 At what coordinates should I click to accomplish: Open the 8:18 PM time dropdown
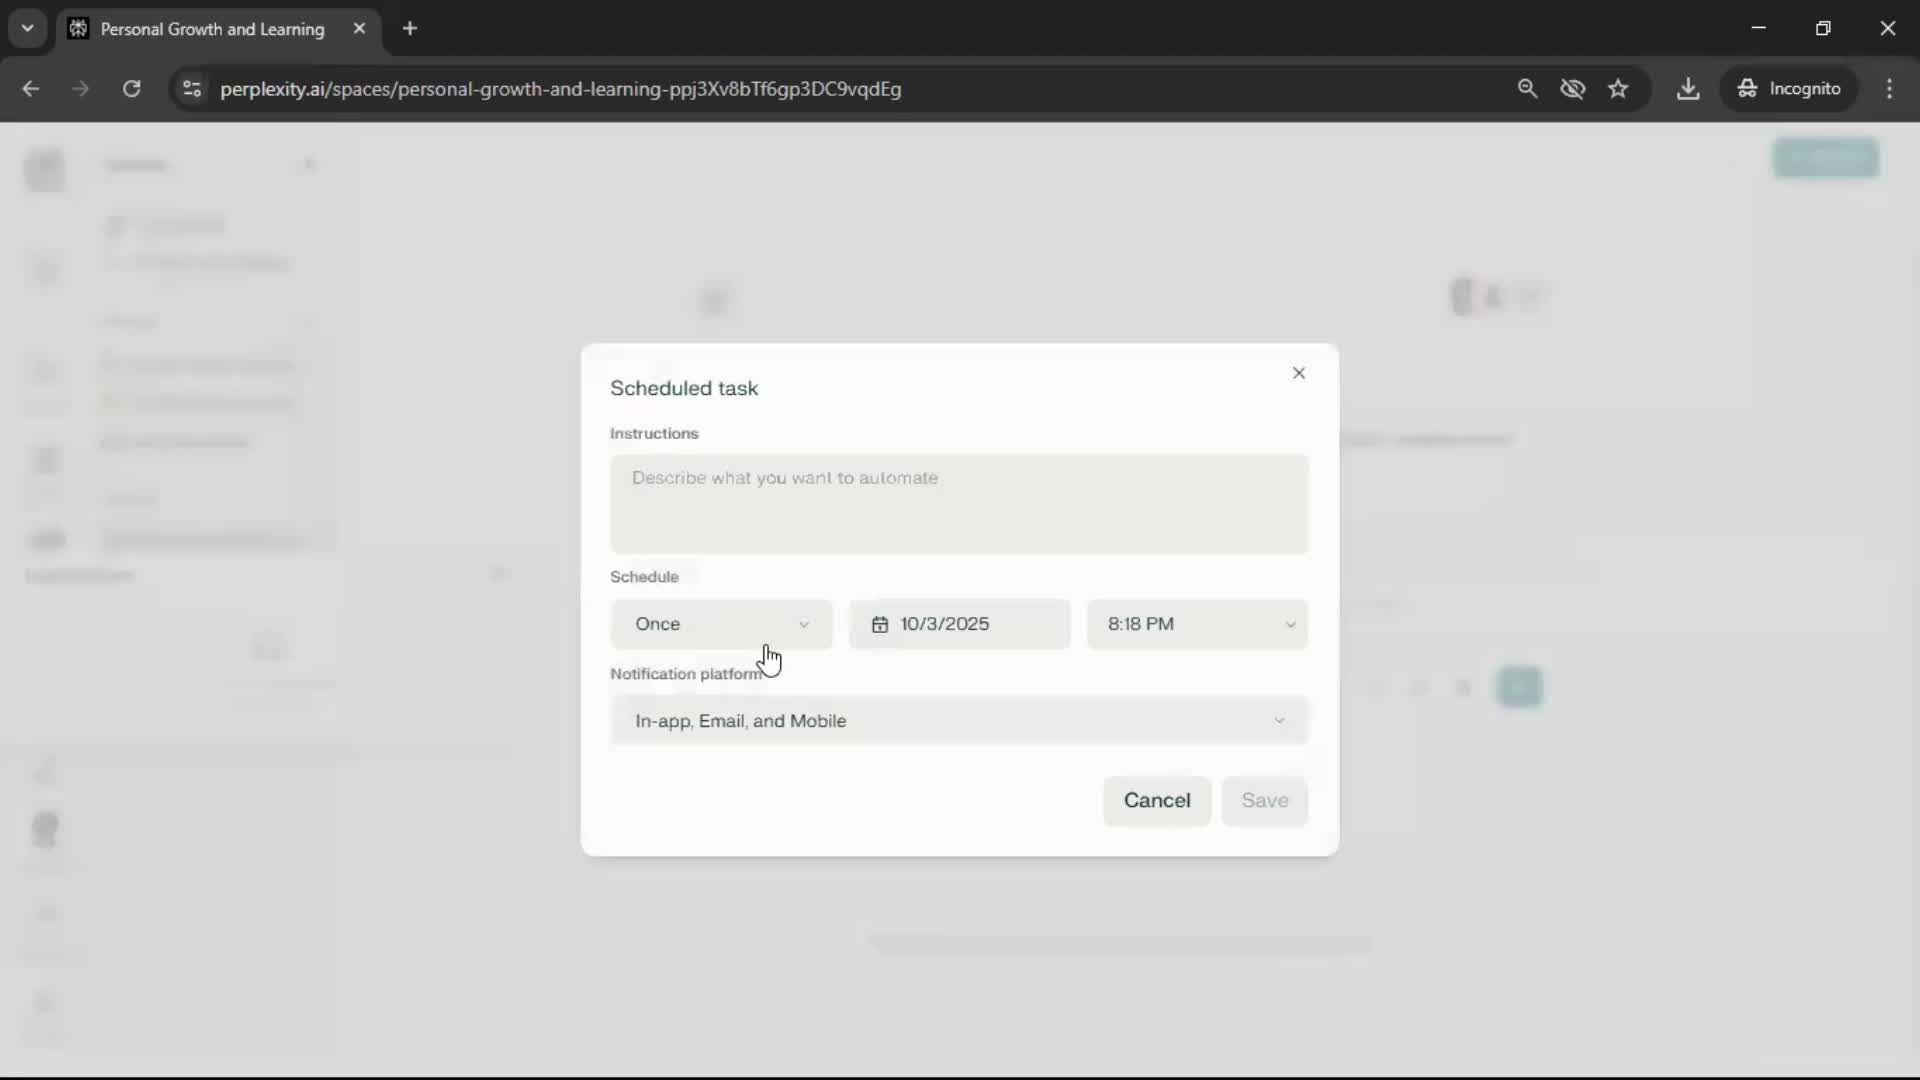coord(1197,624)
